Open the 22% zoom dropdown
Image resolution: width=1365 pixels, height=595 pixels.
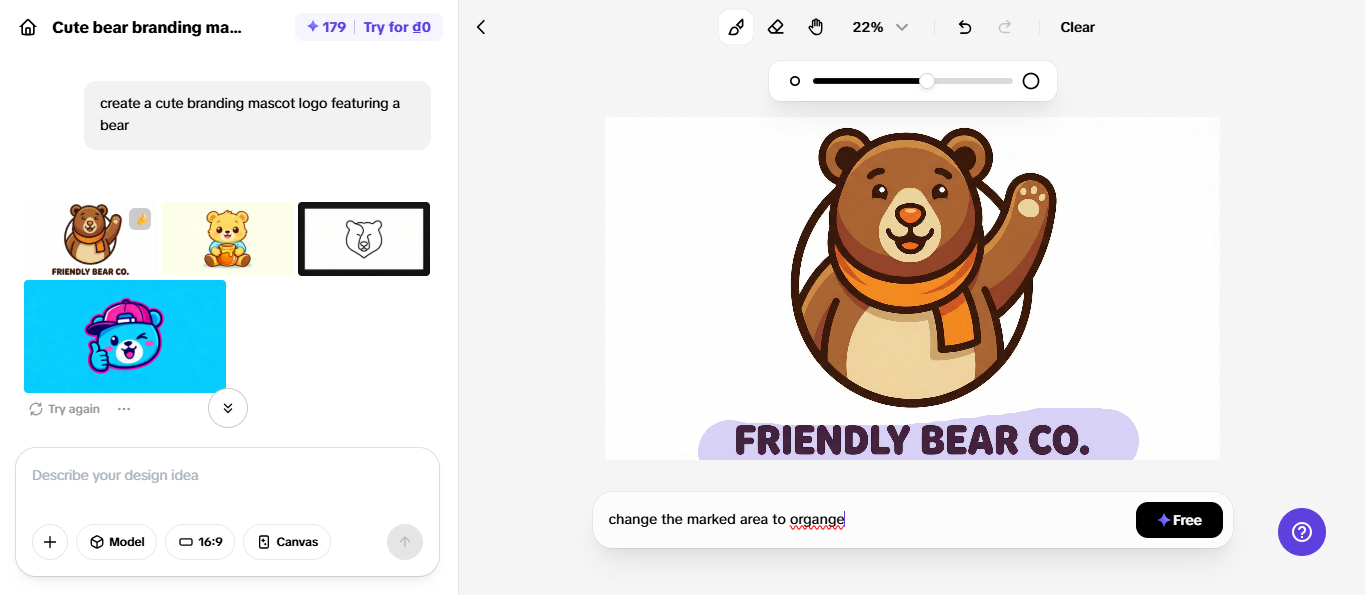pyautogui.click(x=880, y=27)
